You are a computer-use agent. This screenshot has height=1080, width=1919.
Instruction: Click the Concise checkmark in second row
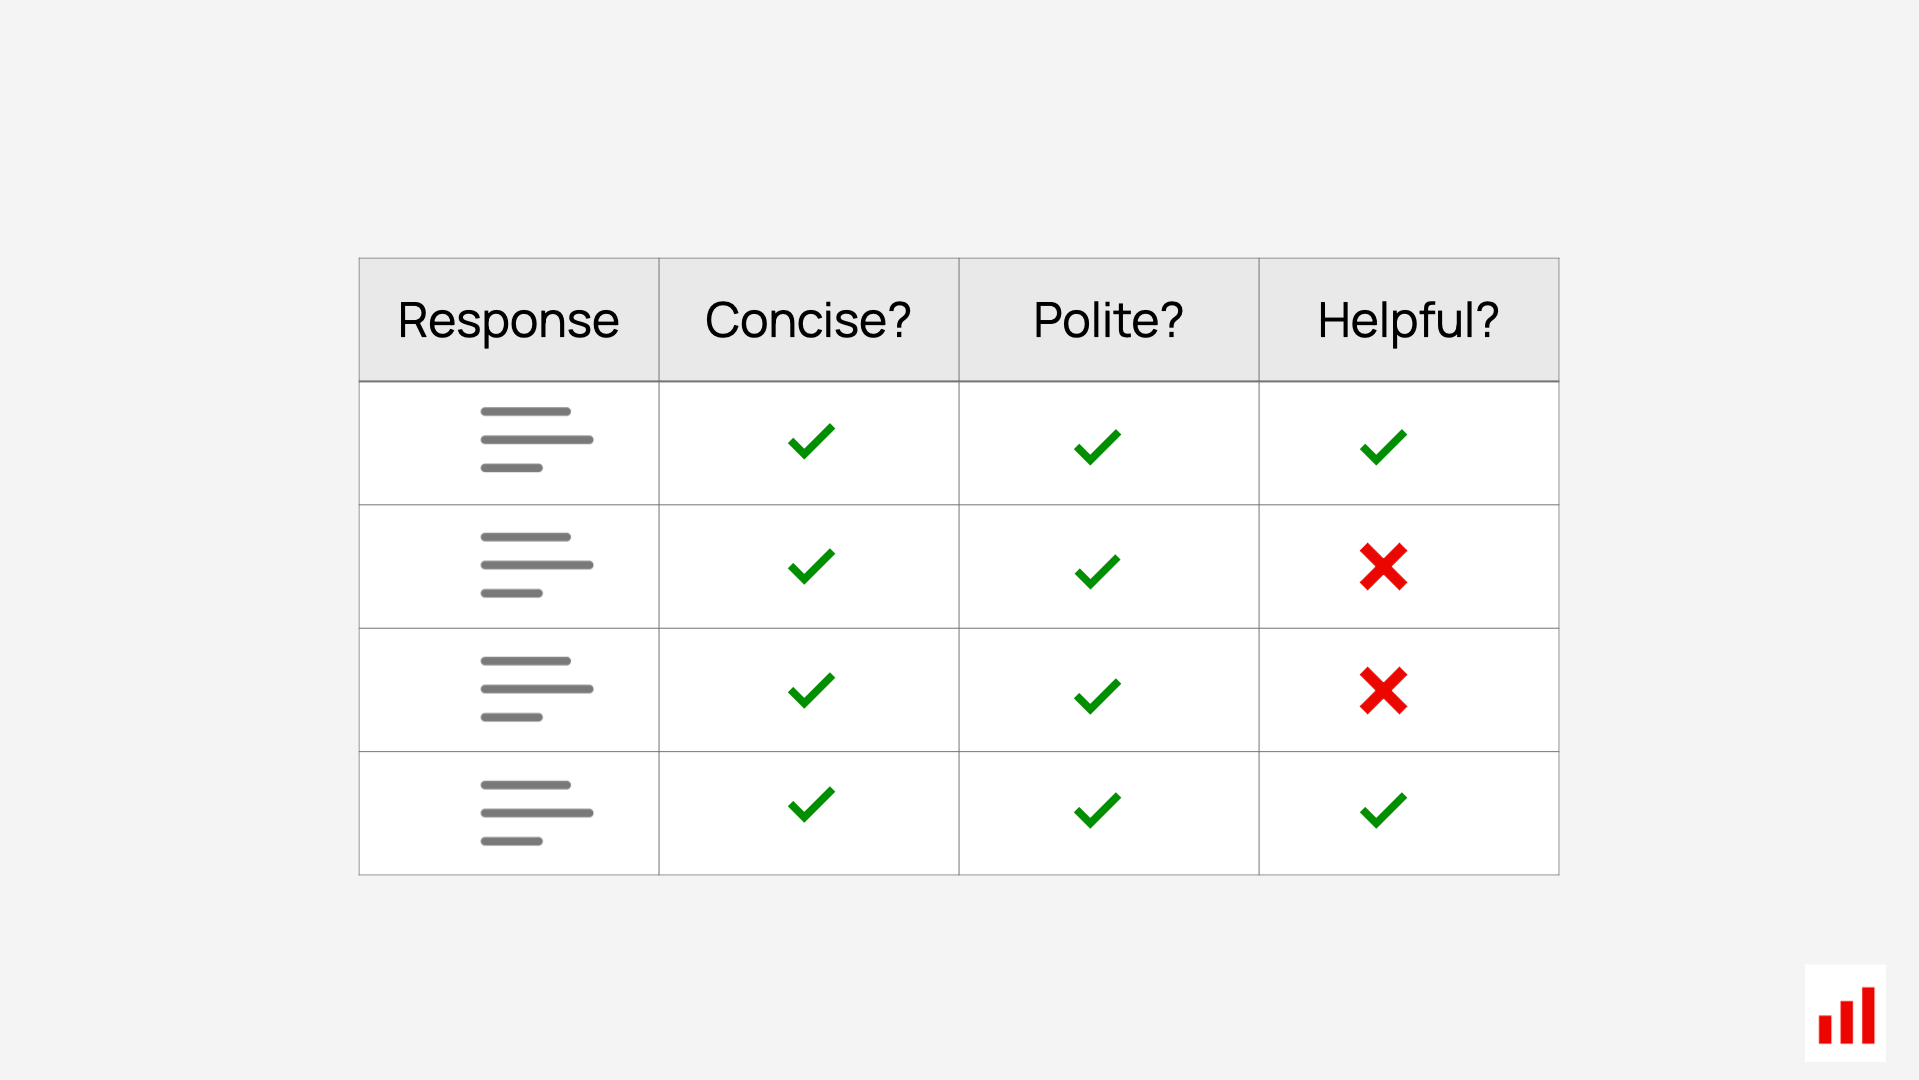click(811, 566)
